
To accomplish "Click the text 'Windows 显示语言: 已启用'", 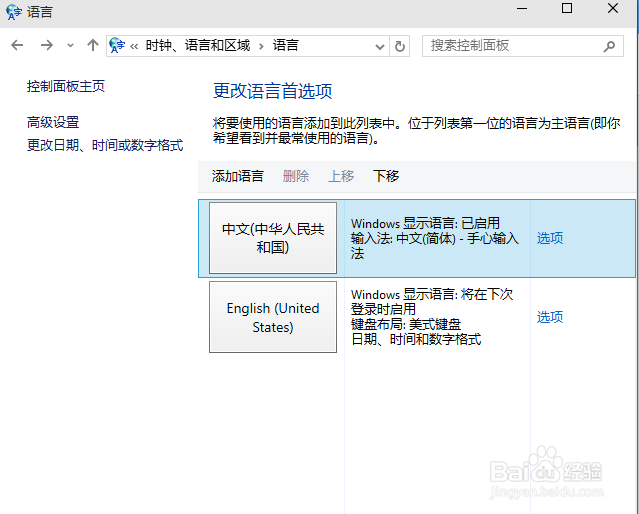I will pyautogui.click(x=425, y=223).
